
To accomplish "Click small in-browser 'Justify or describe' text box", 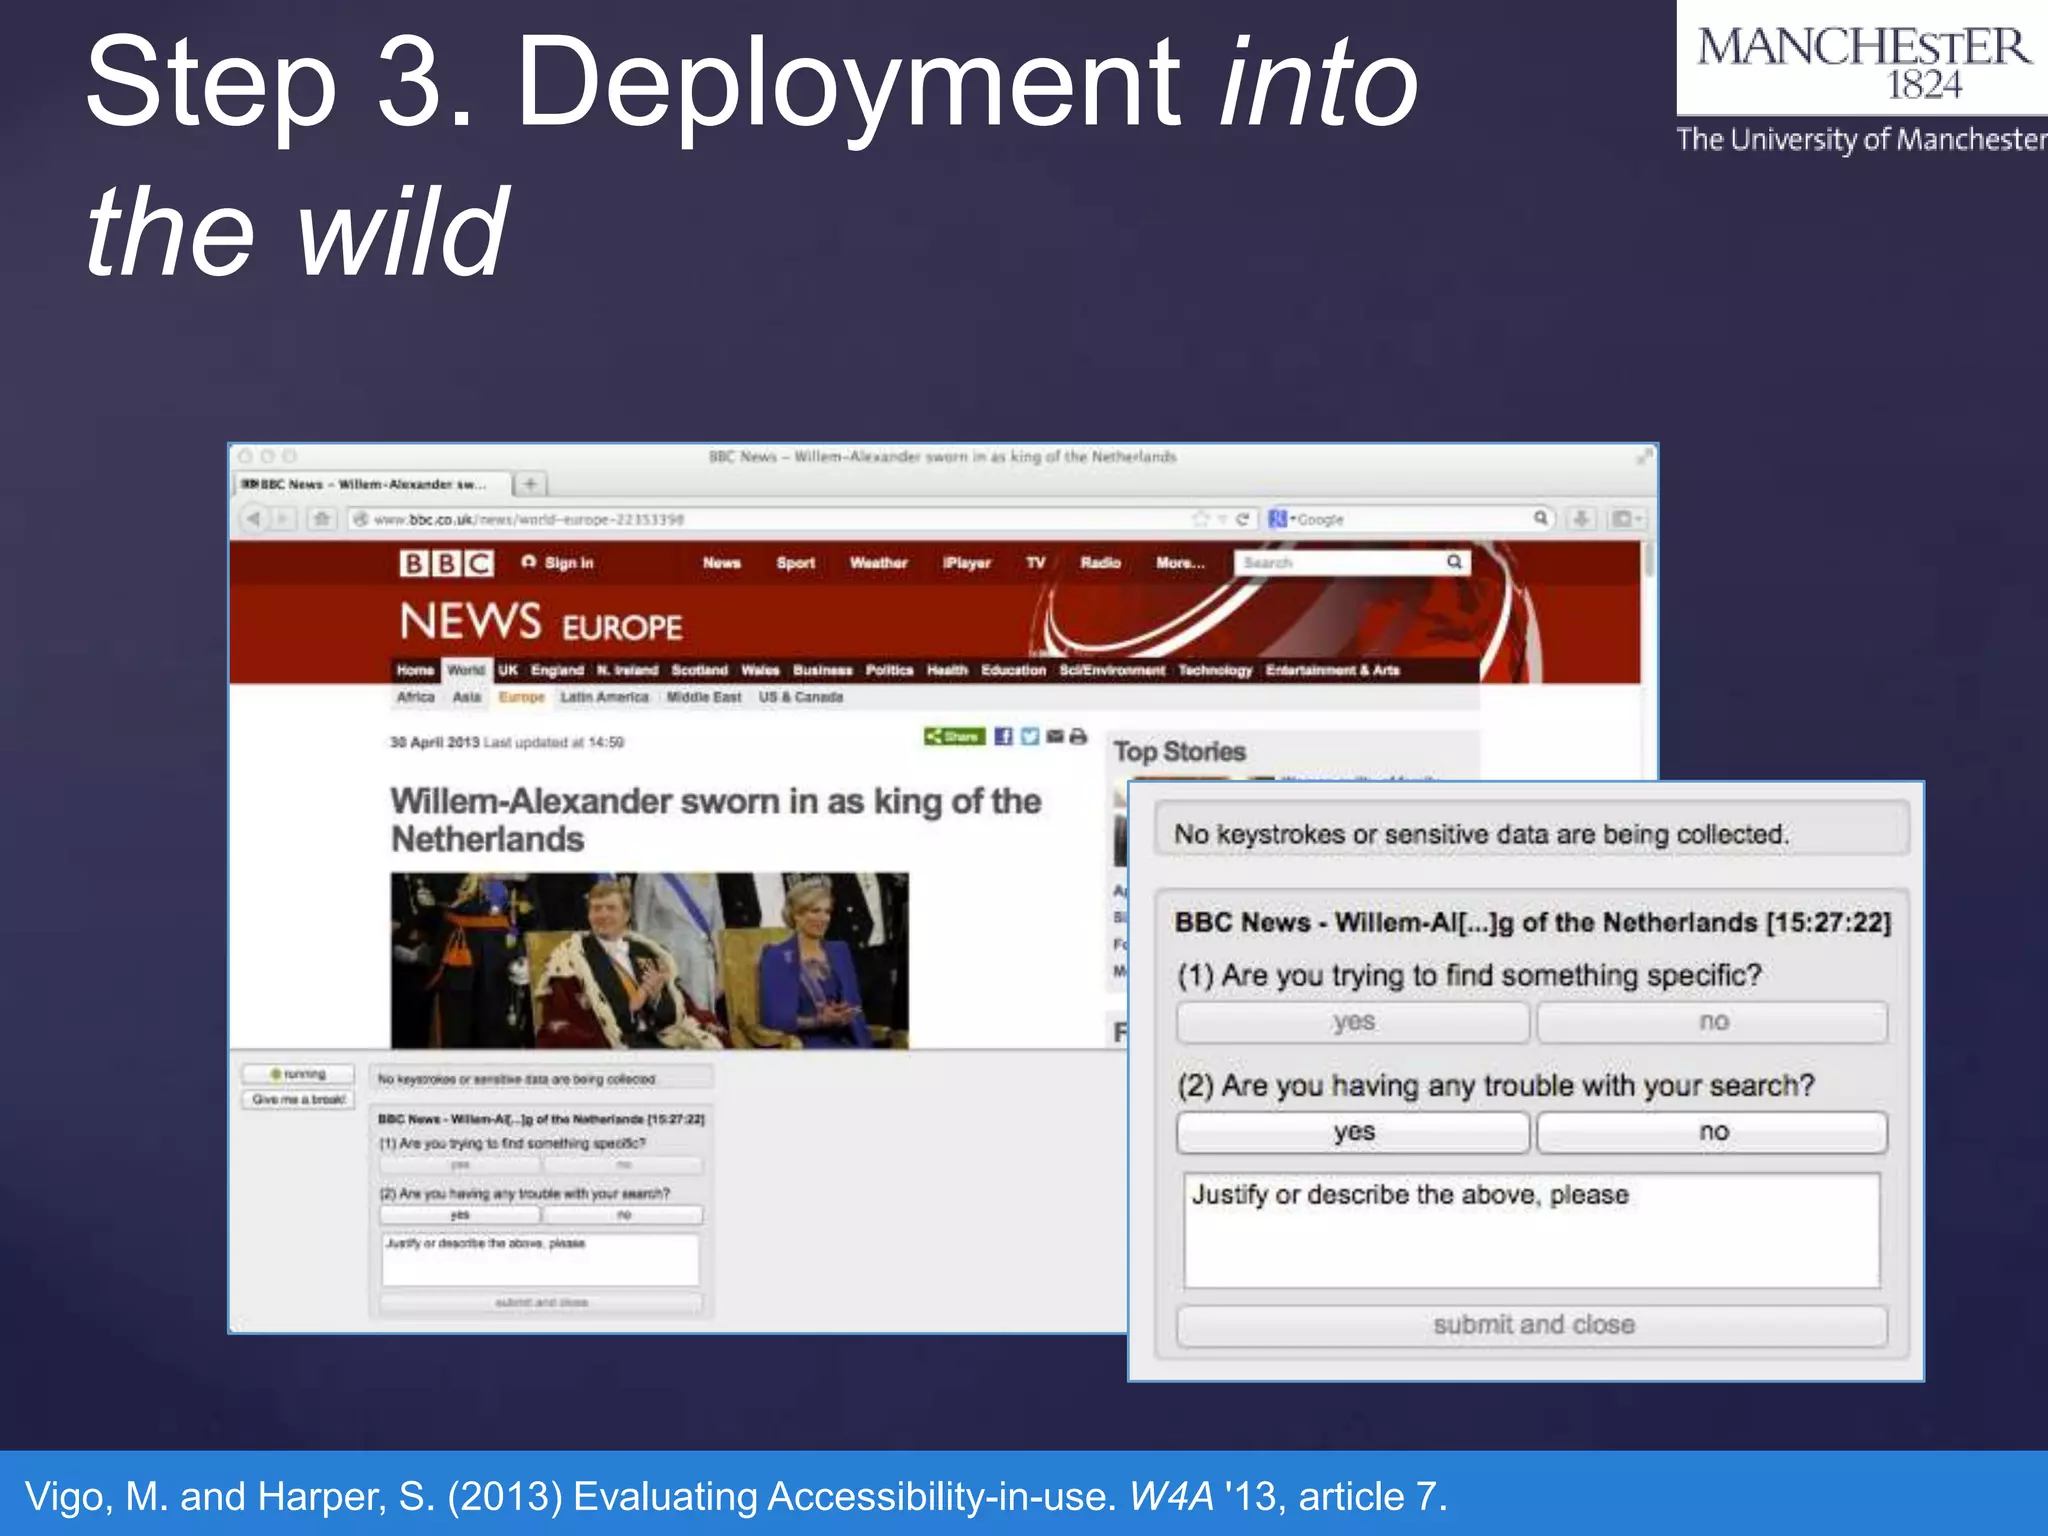I will coord(540,1260).
